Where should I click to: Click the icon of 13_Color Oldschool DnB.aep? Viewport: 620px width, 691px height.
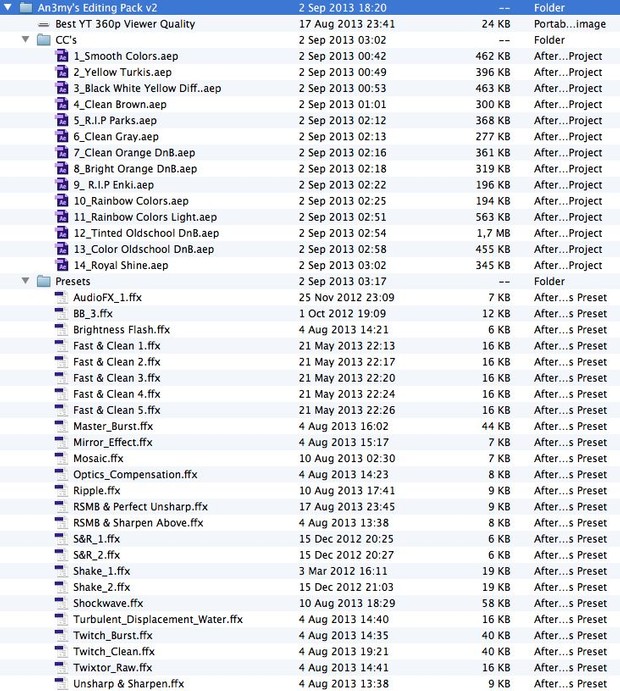point(62,249)
